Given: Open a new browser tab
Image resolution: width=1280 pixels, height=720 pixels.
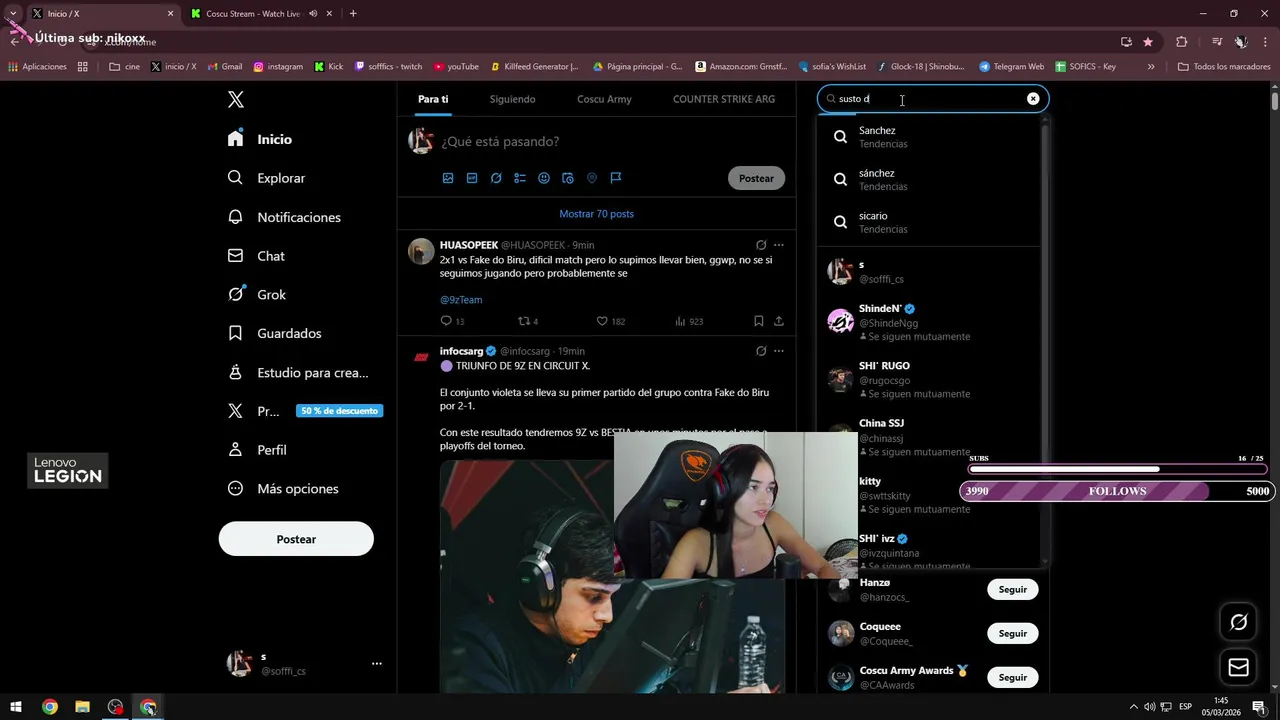Looking at the screenshot, I should coord(353,14).
